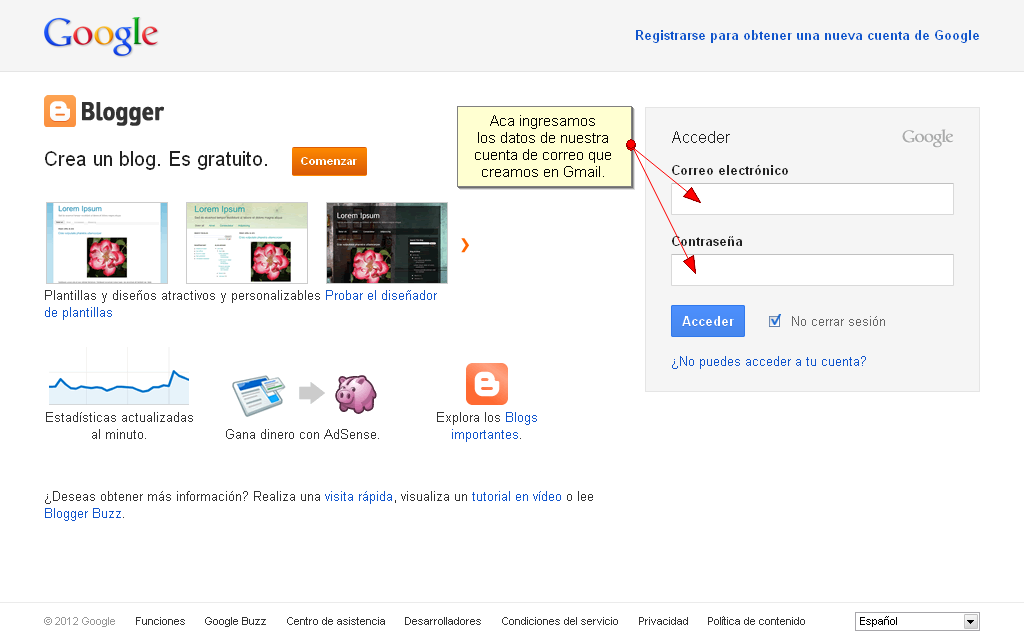Open the Privacidad footer link

pos(662,621)
